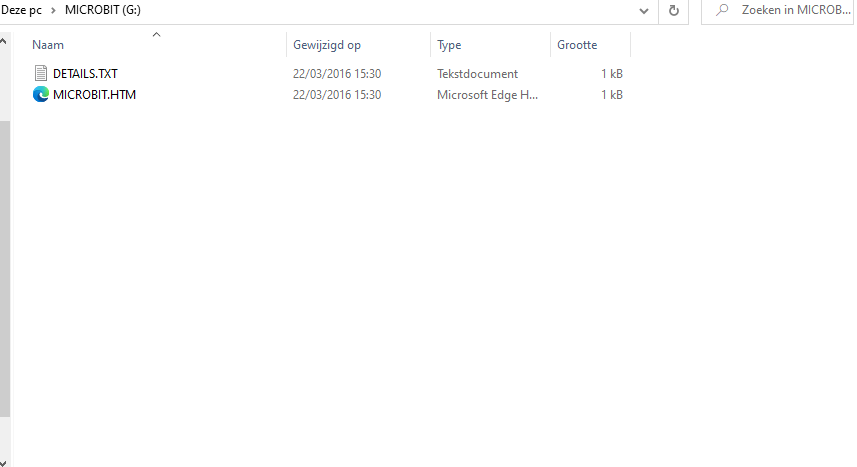The height and width of the screenshot is (467, 857).
Task: Click the navigation pane scrollbar thumb
Action: pos(4,268)
